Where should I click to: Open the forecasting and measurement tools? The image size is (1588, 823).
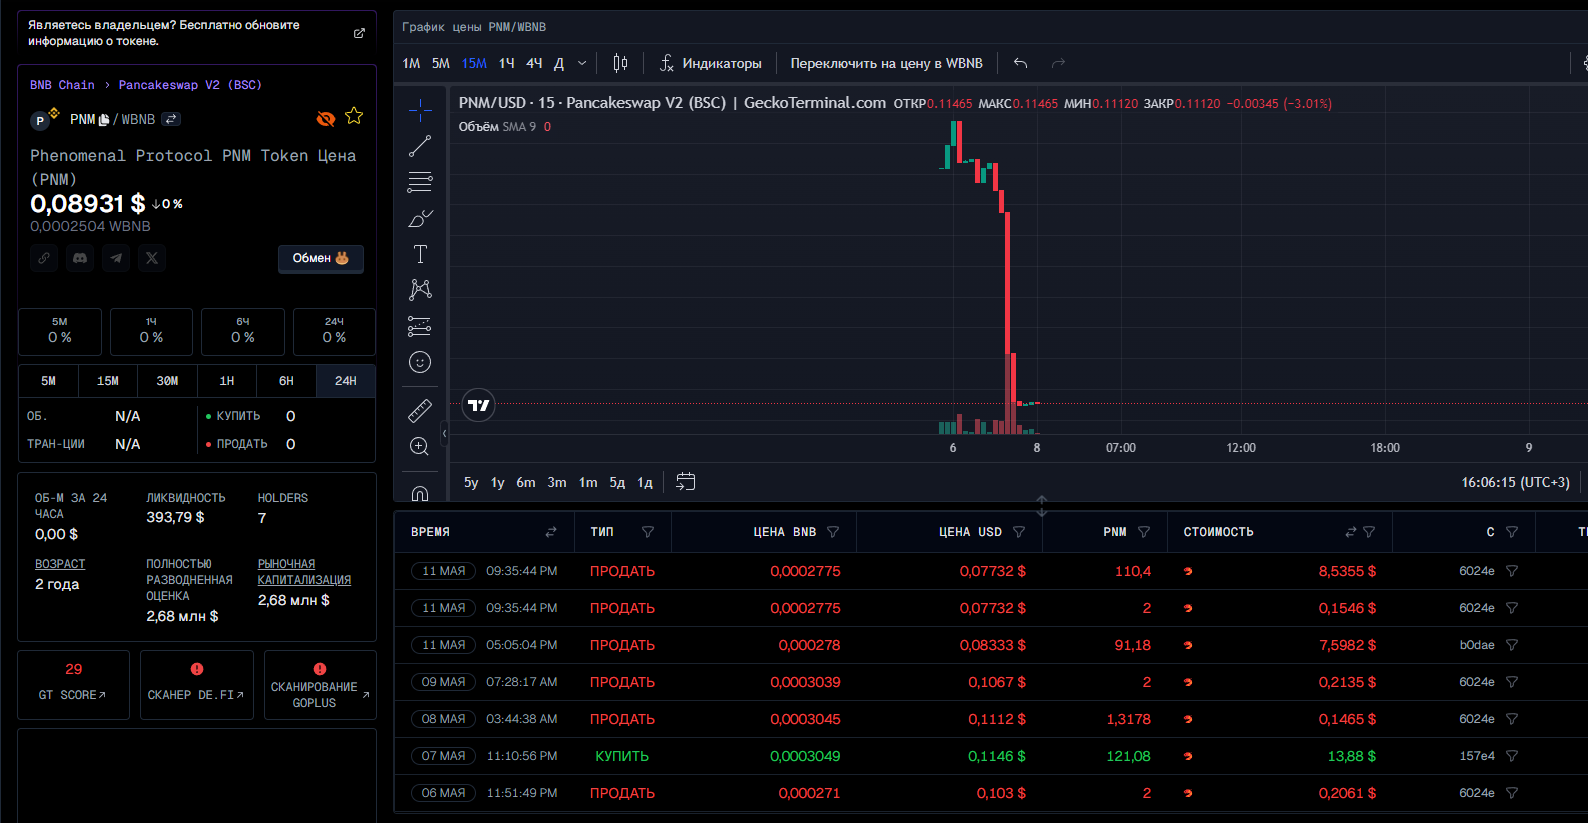pyautogui.click(x=420, y=326)
